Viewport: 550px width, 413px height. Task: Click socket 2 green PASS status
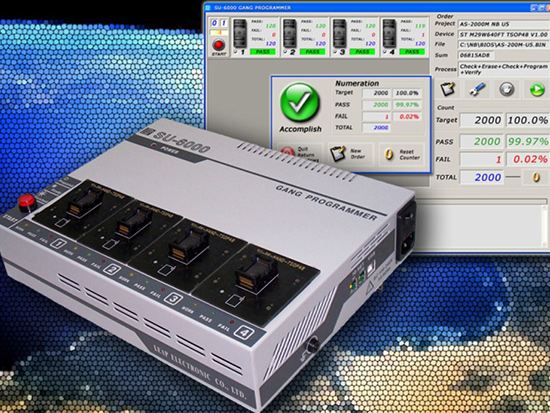coord(312,52)
